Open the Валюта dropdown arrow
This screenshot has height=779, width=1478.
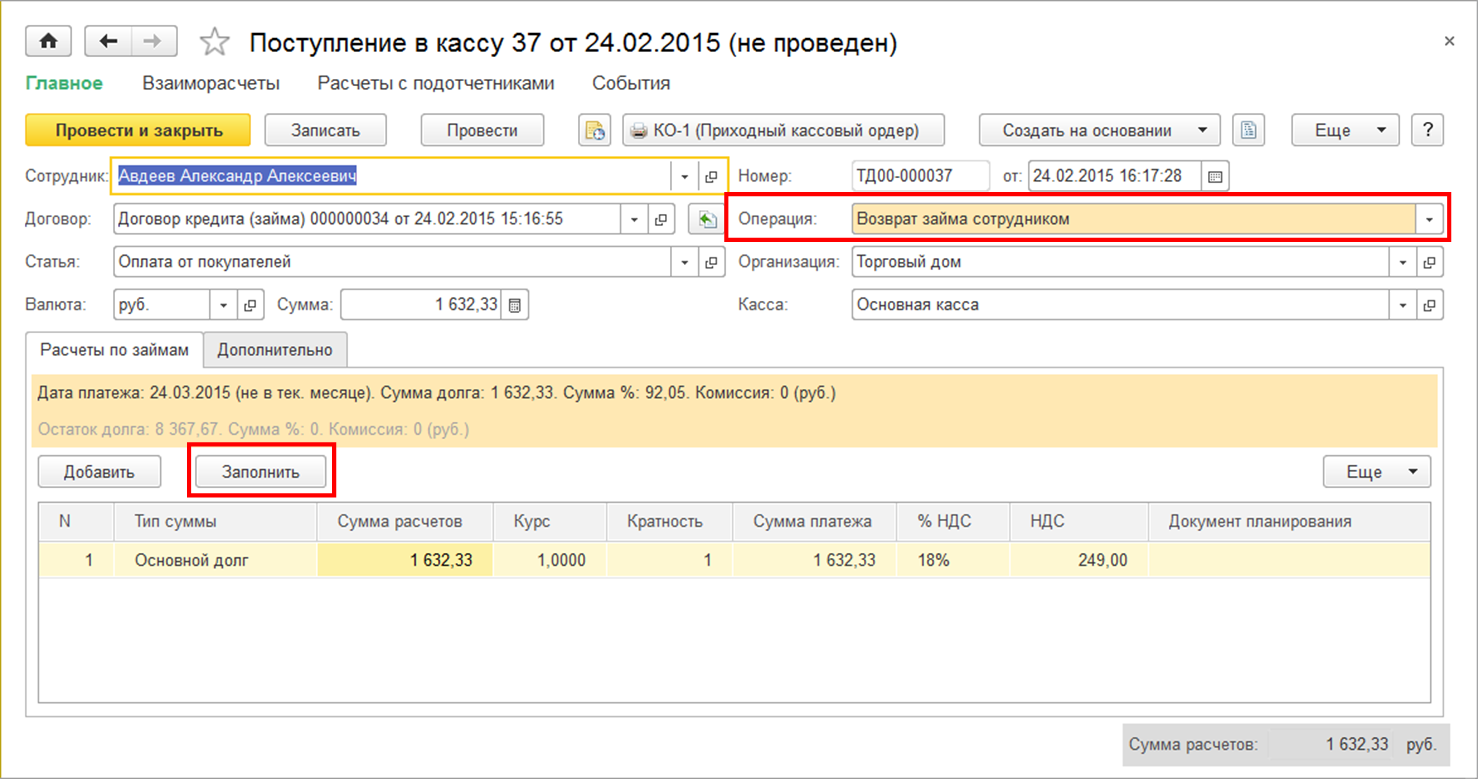(x=224, y=305)
